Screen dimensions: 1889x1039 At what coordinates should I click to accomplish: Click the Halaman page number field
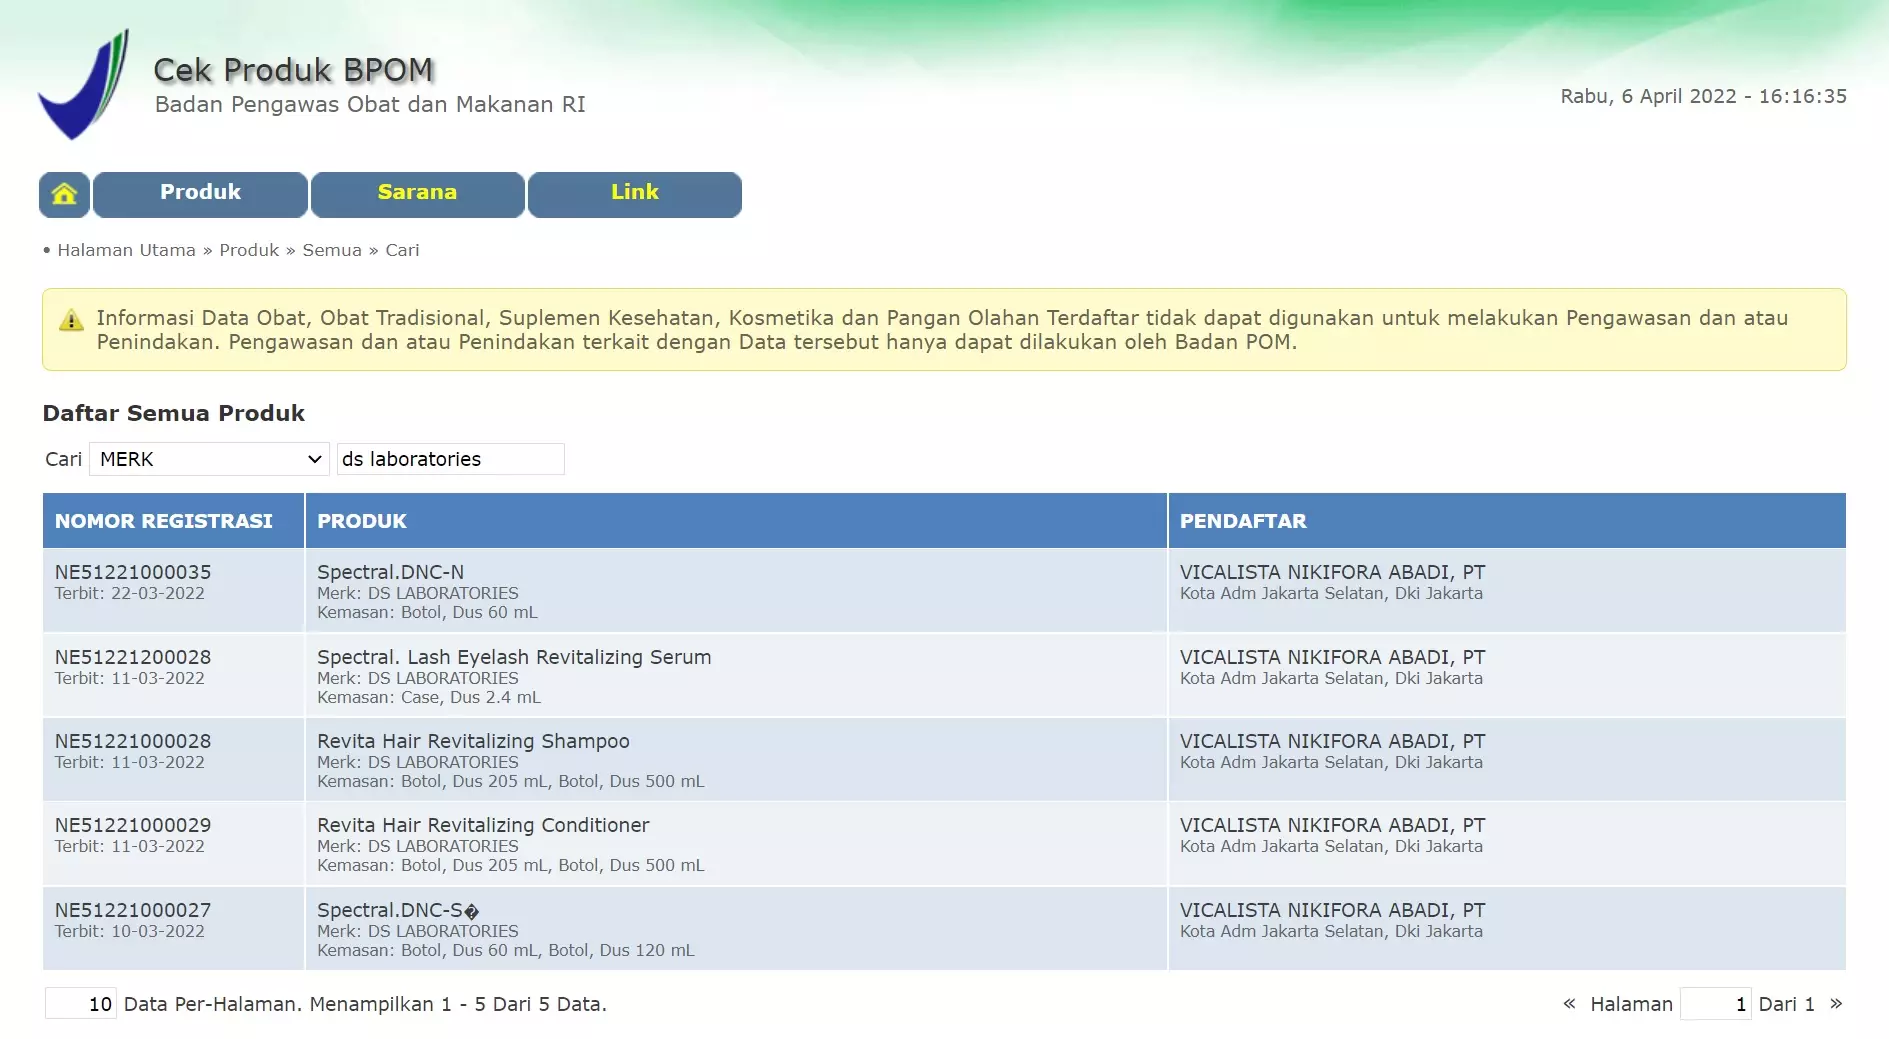click(x=1716, y=1004)
